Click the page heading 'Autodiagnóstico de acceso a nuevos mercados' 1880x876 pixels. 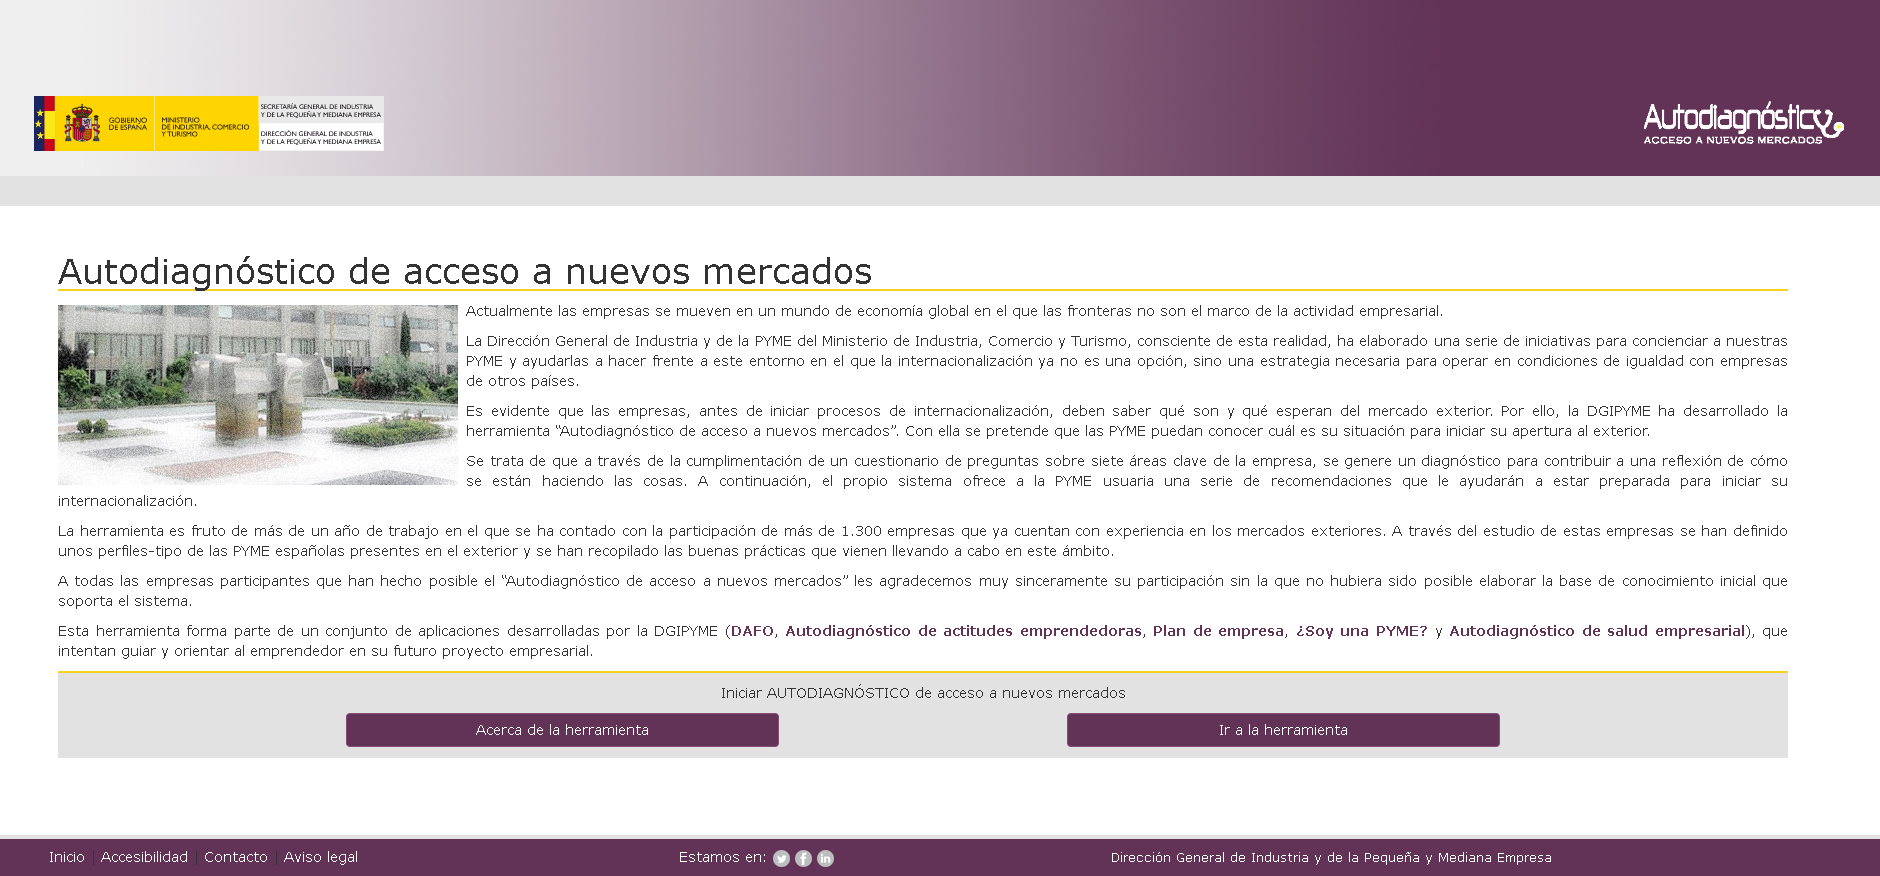click(465, 271)
